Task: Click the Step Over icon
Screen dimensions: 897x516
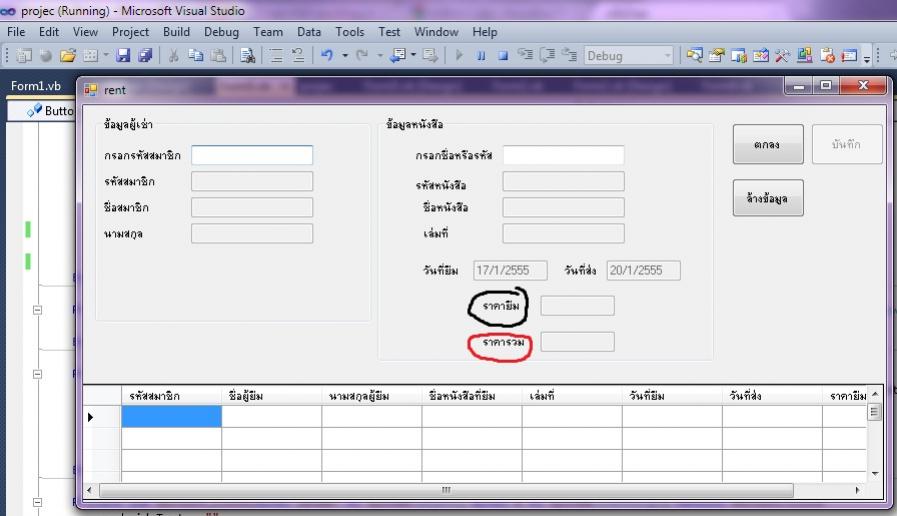Action: tap(547, 55)
